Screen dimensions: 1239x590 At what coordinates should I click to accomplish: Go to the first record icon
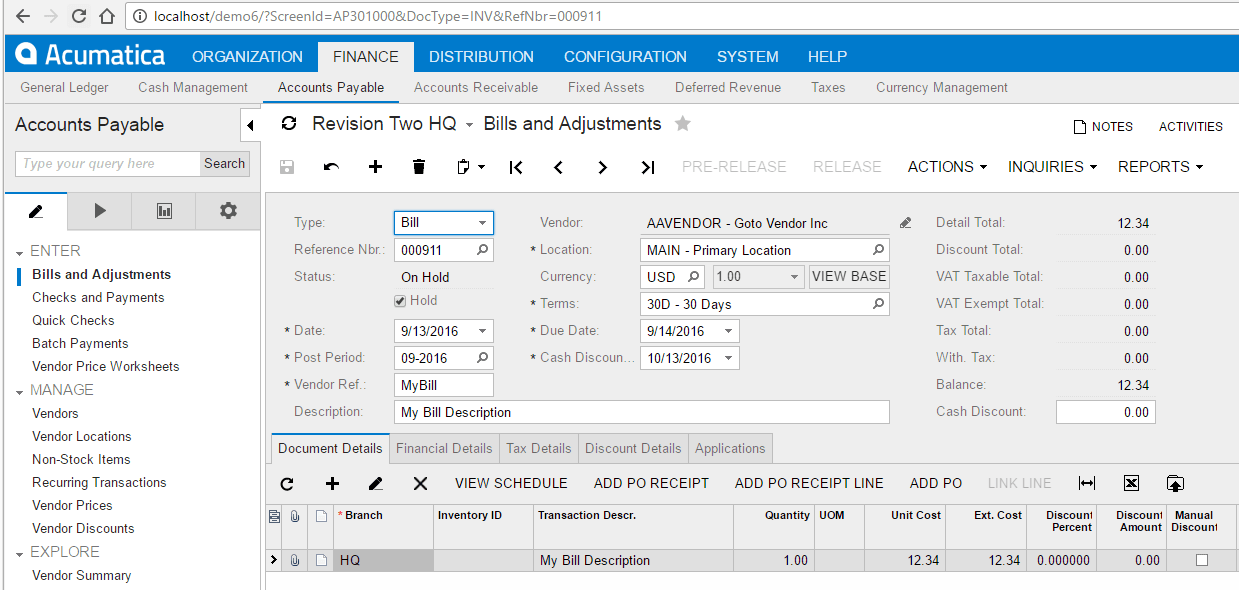point(516,167)
